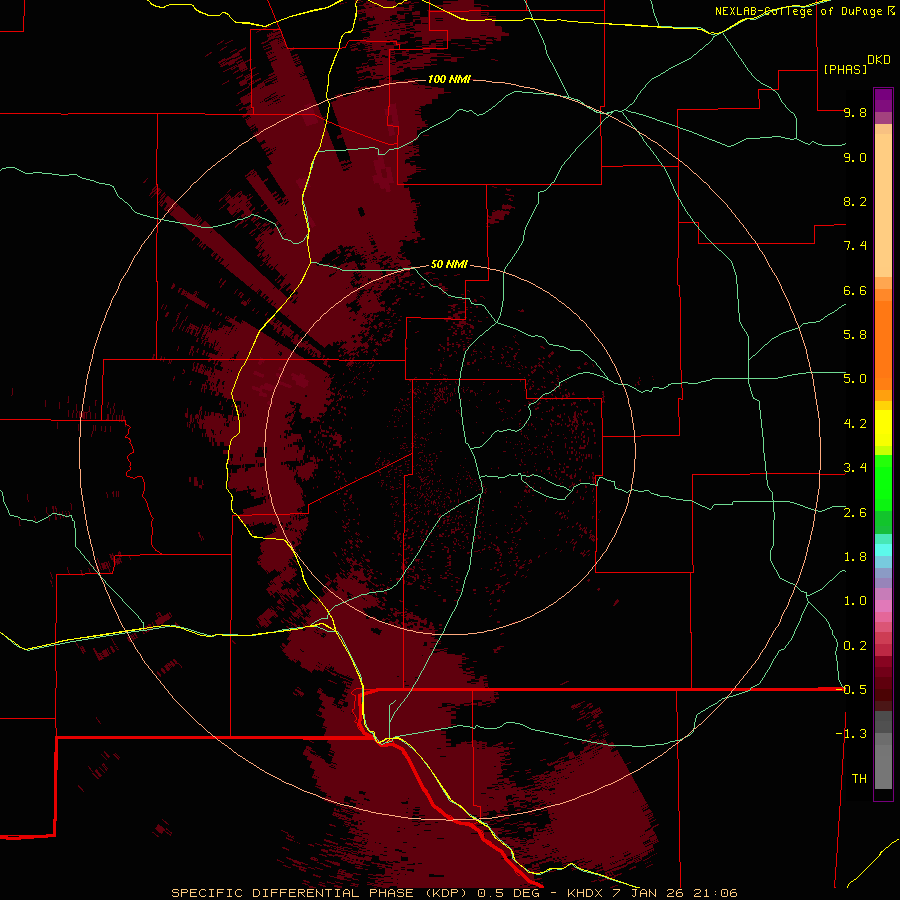
Task: Click the [PHAS] legend header
Action: click(845, 69)
